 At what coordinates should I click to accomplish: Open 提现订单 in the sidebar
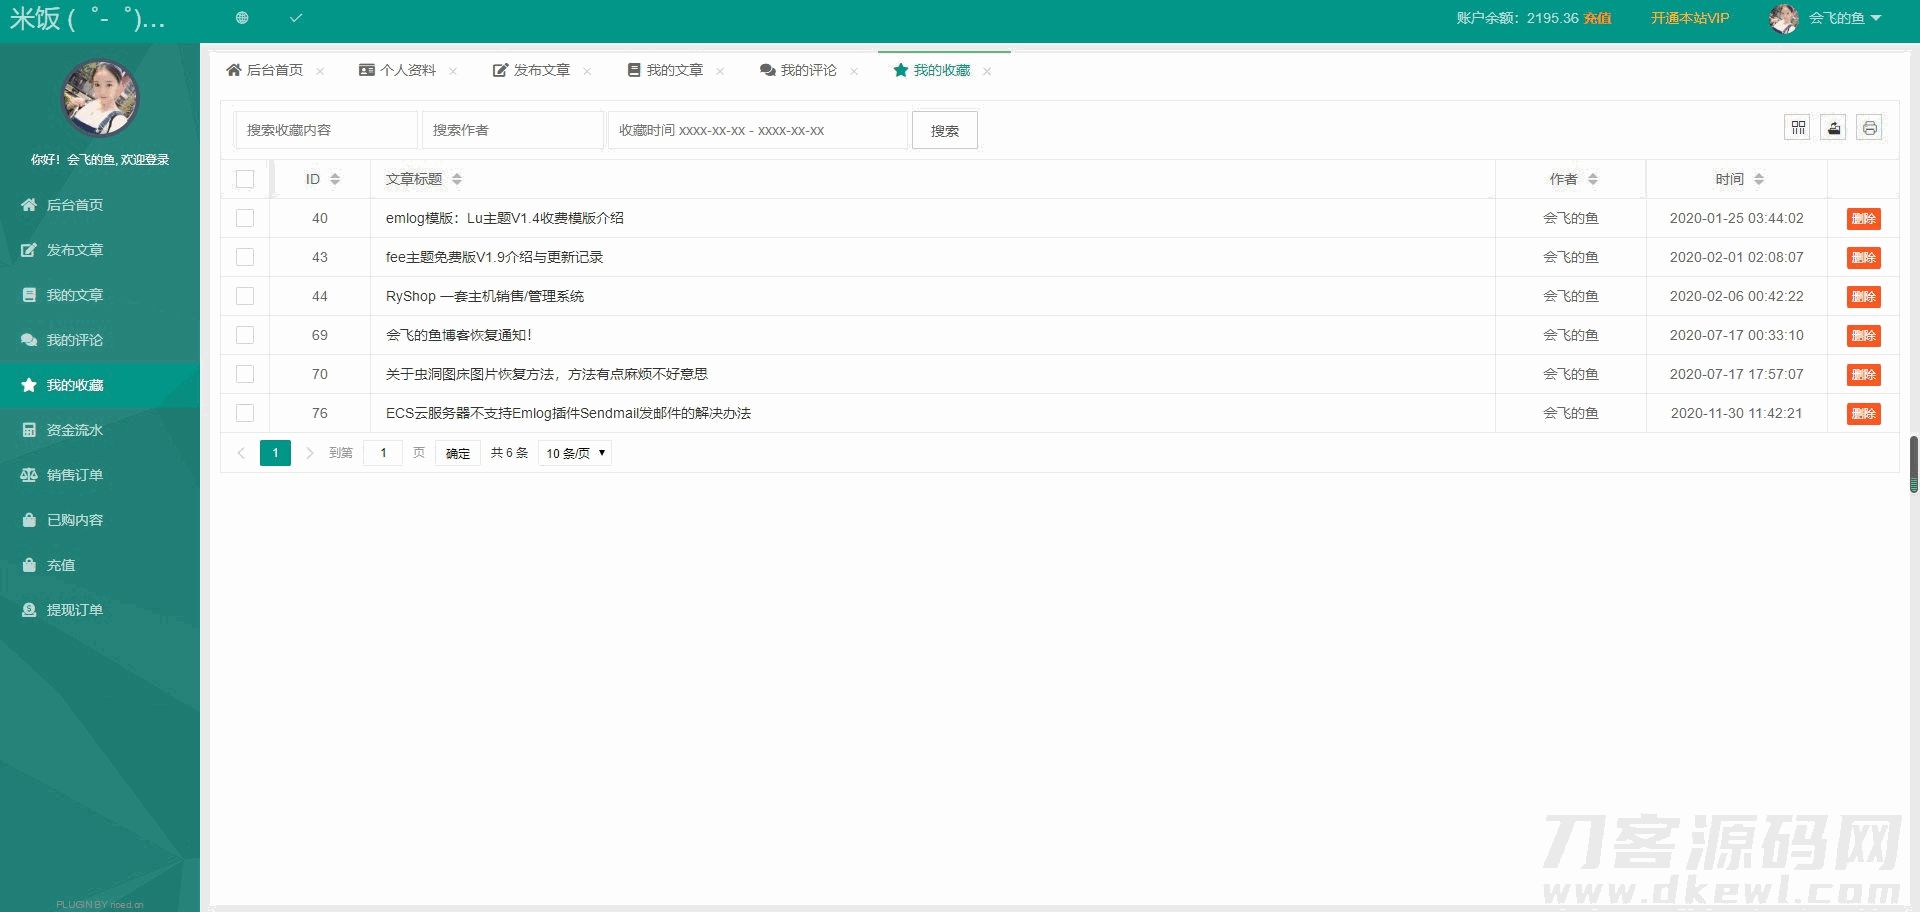[x=74, y=610]
